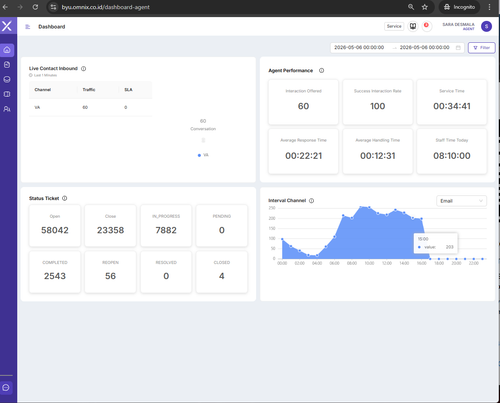Click the COMPLETED card showing 2543
Screen dimensions: 500x403
[55, 272]
